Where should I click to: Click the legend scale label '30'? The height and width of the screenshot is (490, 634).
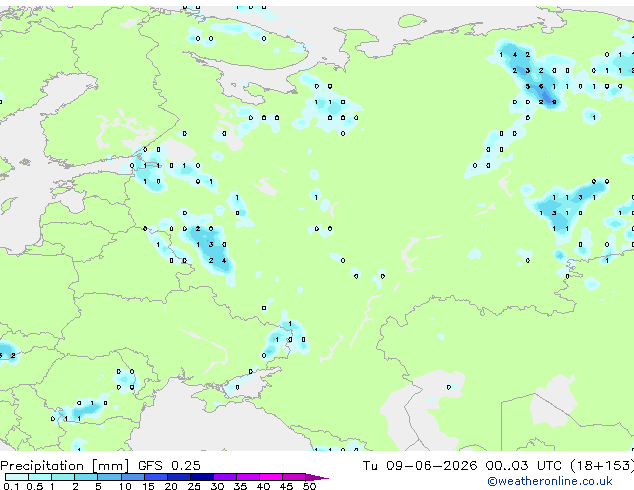tap(217, 486)
